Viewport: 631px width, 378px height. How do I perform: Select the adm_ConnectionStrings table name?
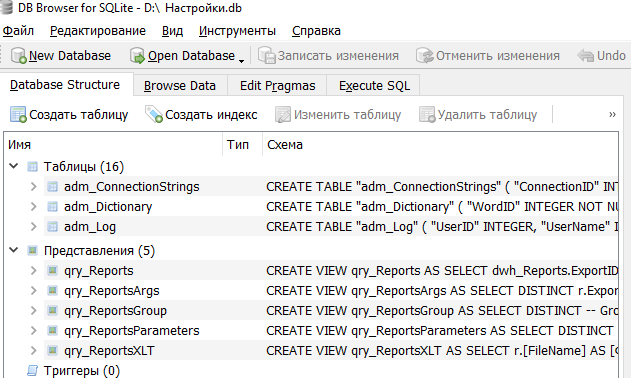point(132,187)
